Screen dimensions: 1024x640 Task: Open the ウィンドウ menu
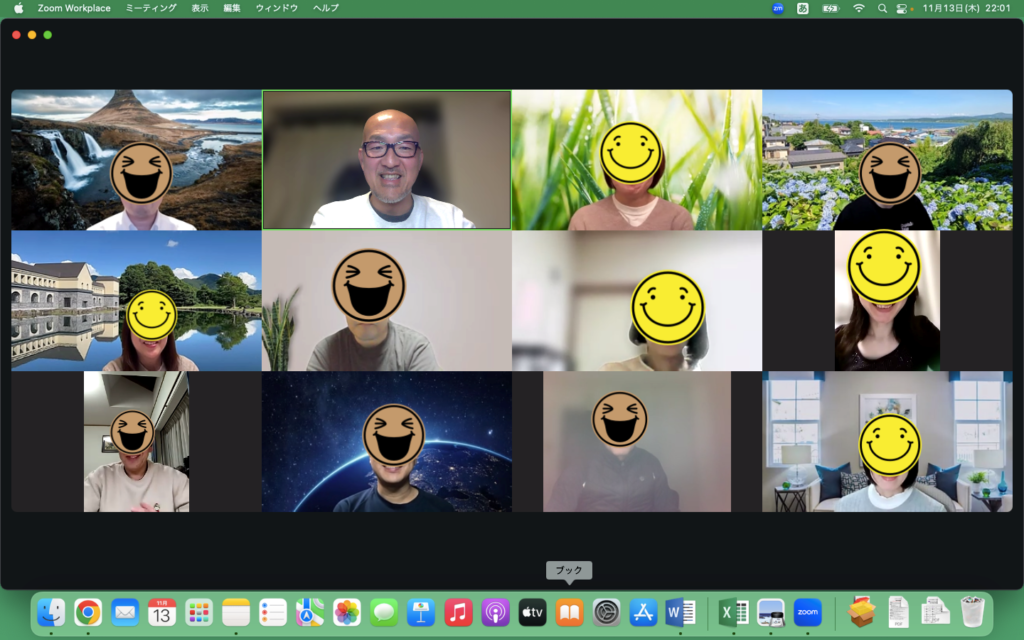pyautogui.click(x=276, y=8)
